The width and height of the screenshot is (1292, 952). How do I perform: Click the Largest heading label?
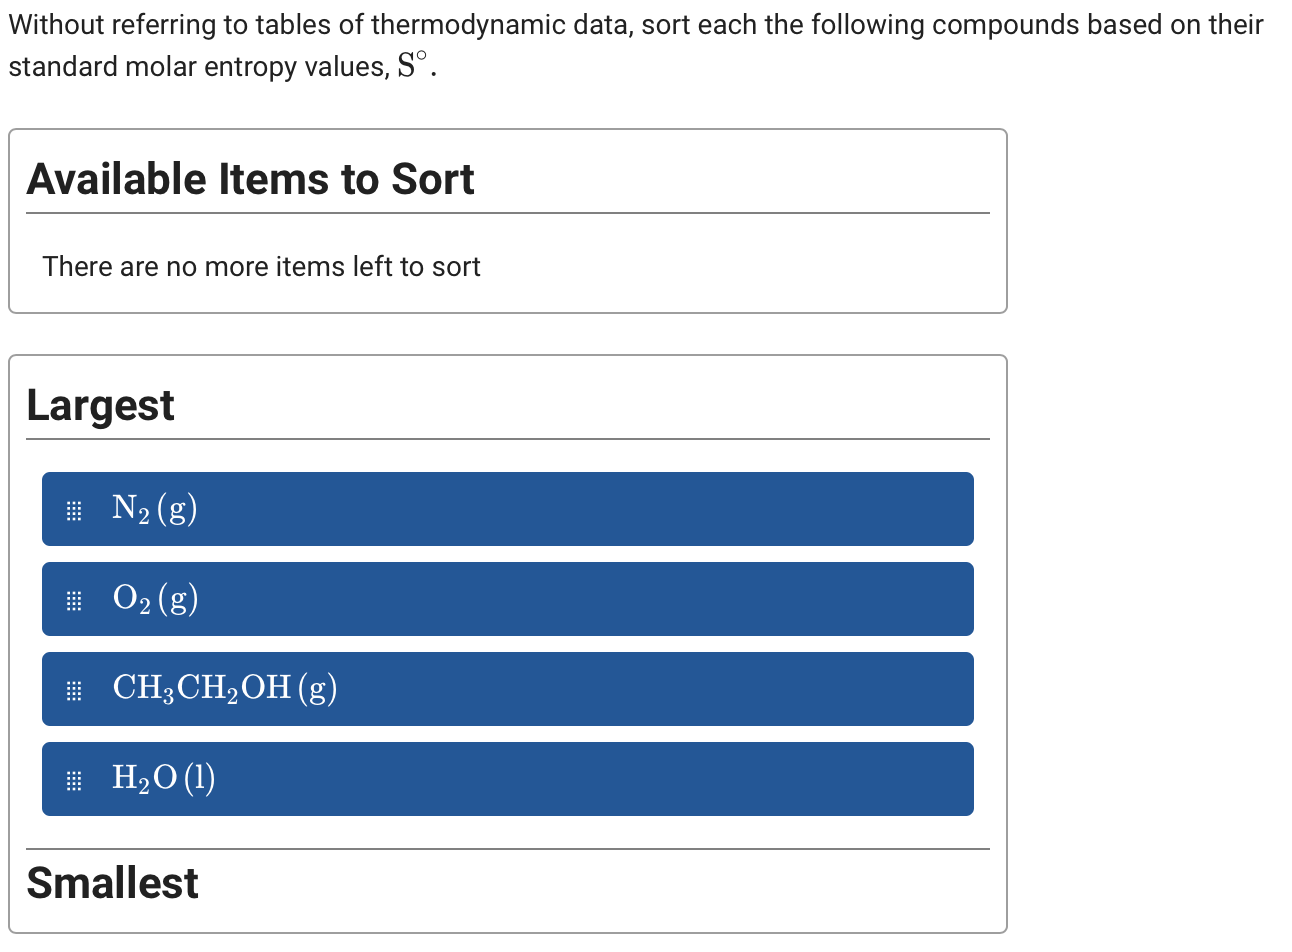pyautogui.click(x=100, y=406)
